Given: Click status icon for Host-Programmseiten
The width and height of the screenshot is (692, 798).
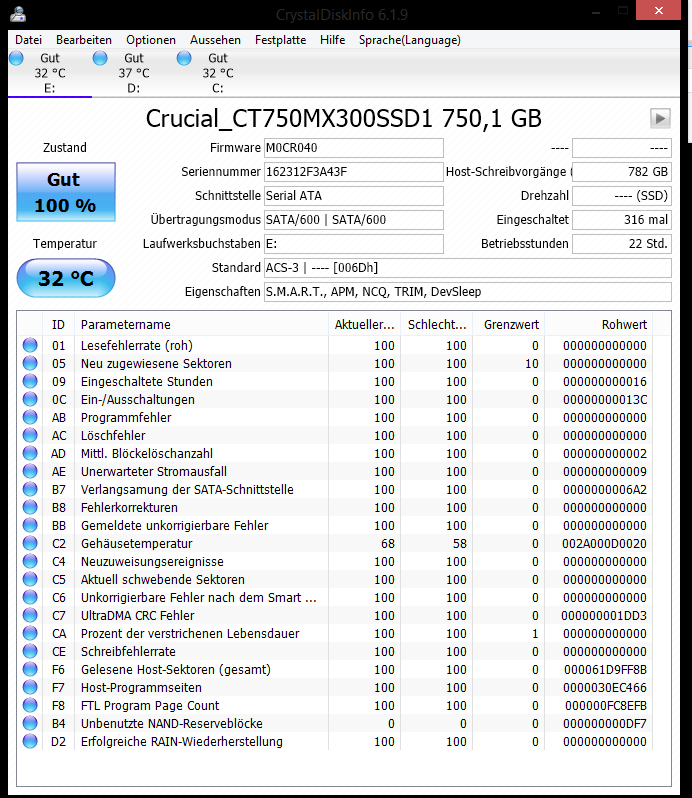Looking at the screenshot, I should 30,687.
